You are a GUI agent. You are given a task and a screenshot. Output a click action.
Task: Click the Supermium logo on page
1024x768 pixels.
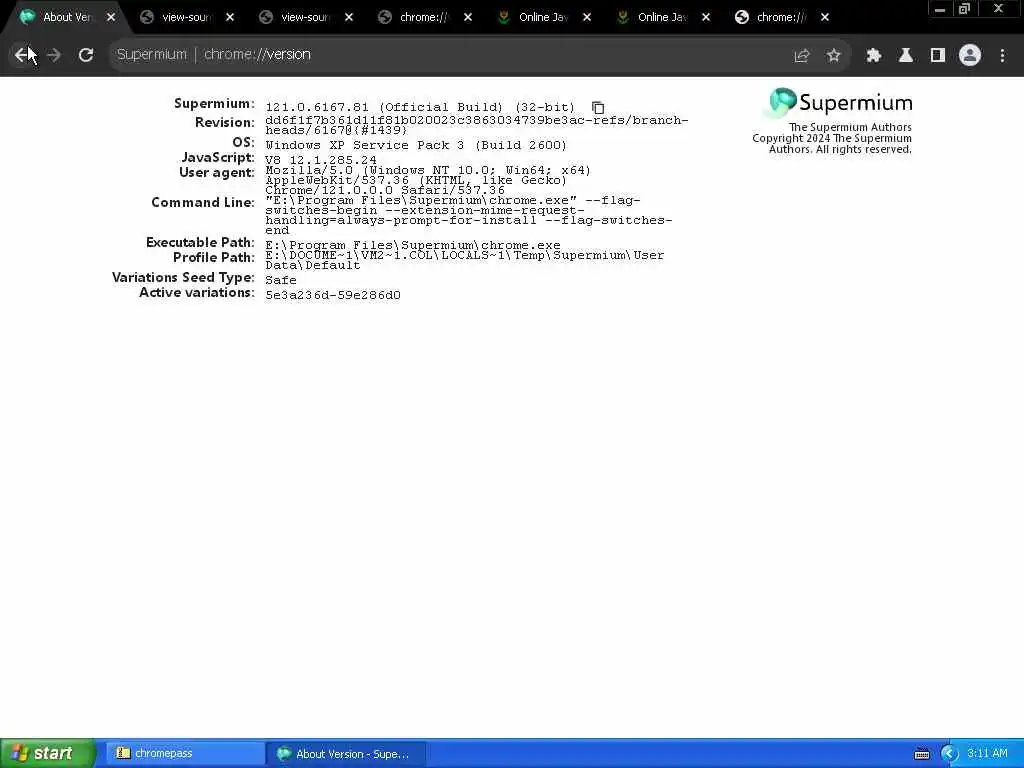[840, 103]
